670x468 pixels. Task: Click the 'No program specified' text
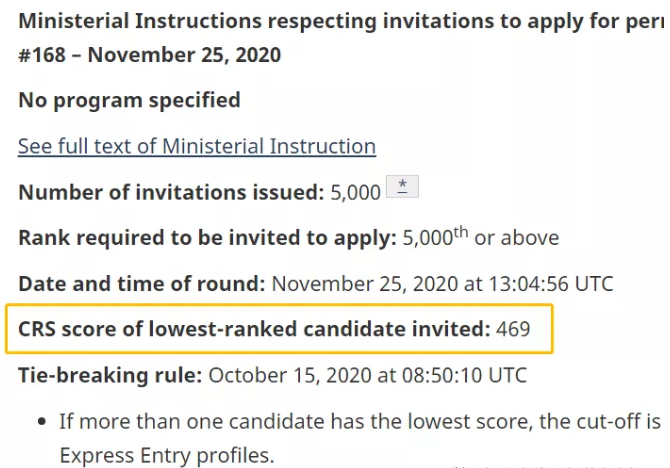129,100
